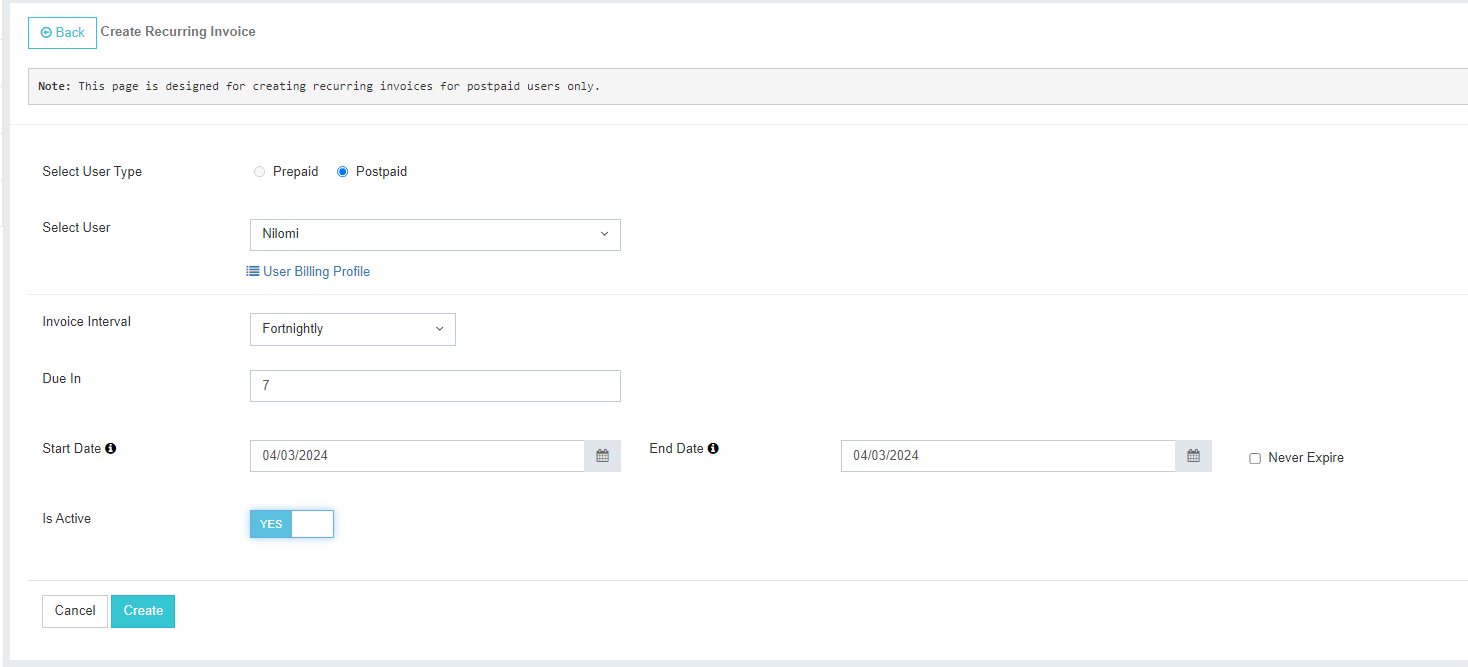Focus the End Date text field
The image size is (1468, 667).
click(1008, 456)
